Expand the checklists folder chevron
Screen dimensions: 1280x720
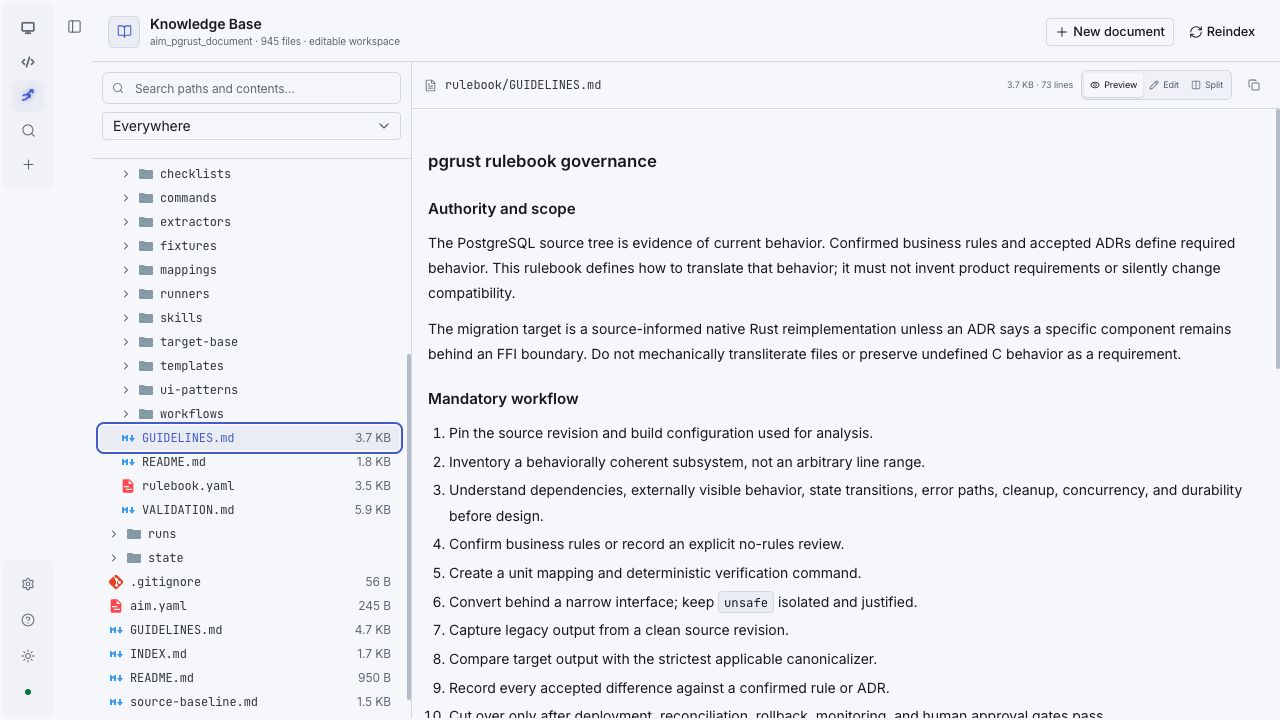126,174
